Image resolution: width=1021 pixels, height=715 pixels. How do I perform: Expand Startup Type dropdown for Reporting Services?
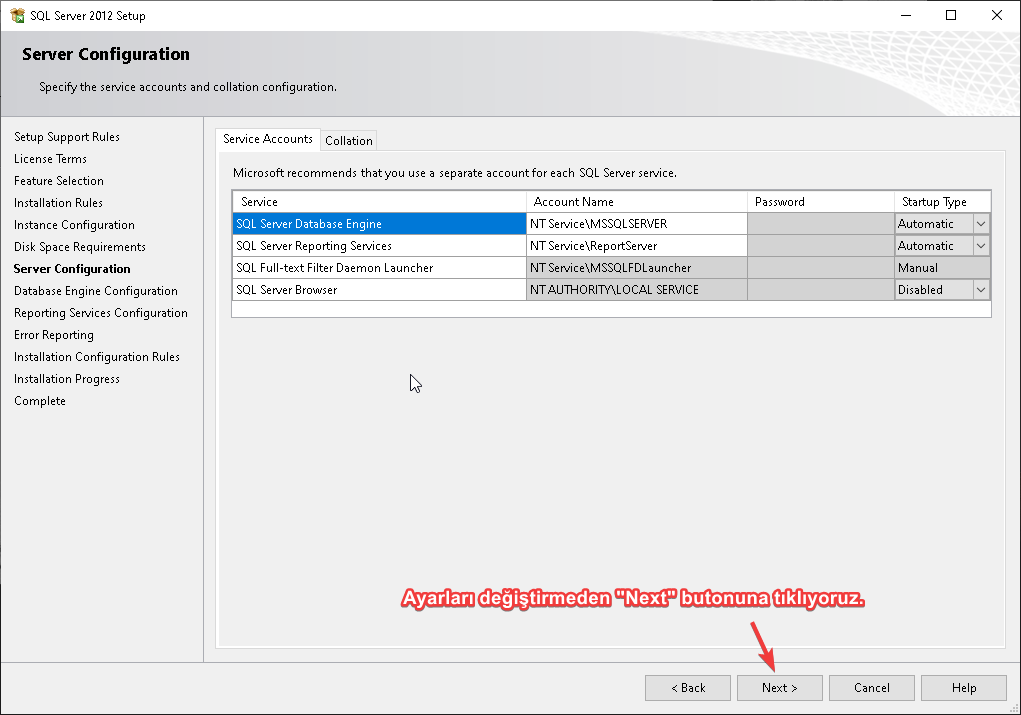pos(981,246)
